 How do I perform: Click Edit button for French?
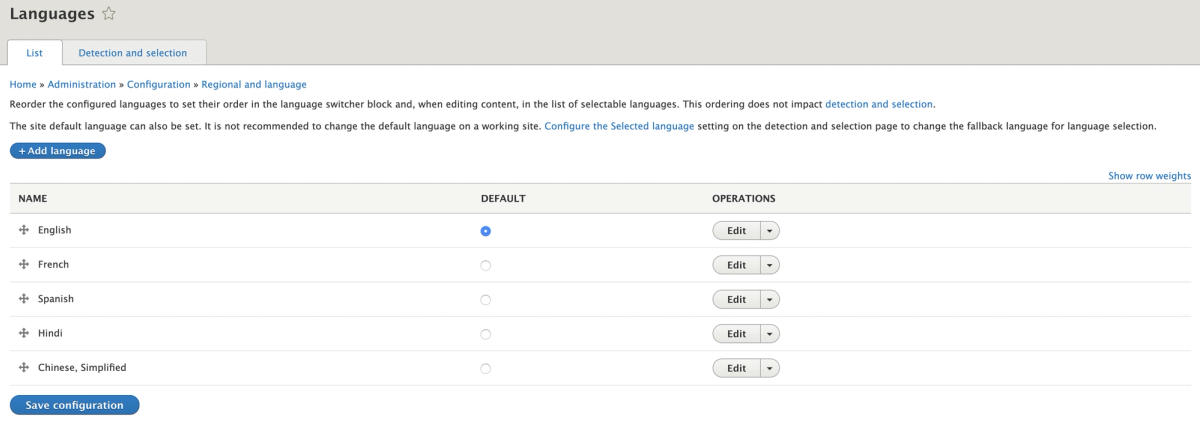click(x=737, y=265)
